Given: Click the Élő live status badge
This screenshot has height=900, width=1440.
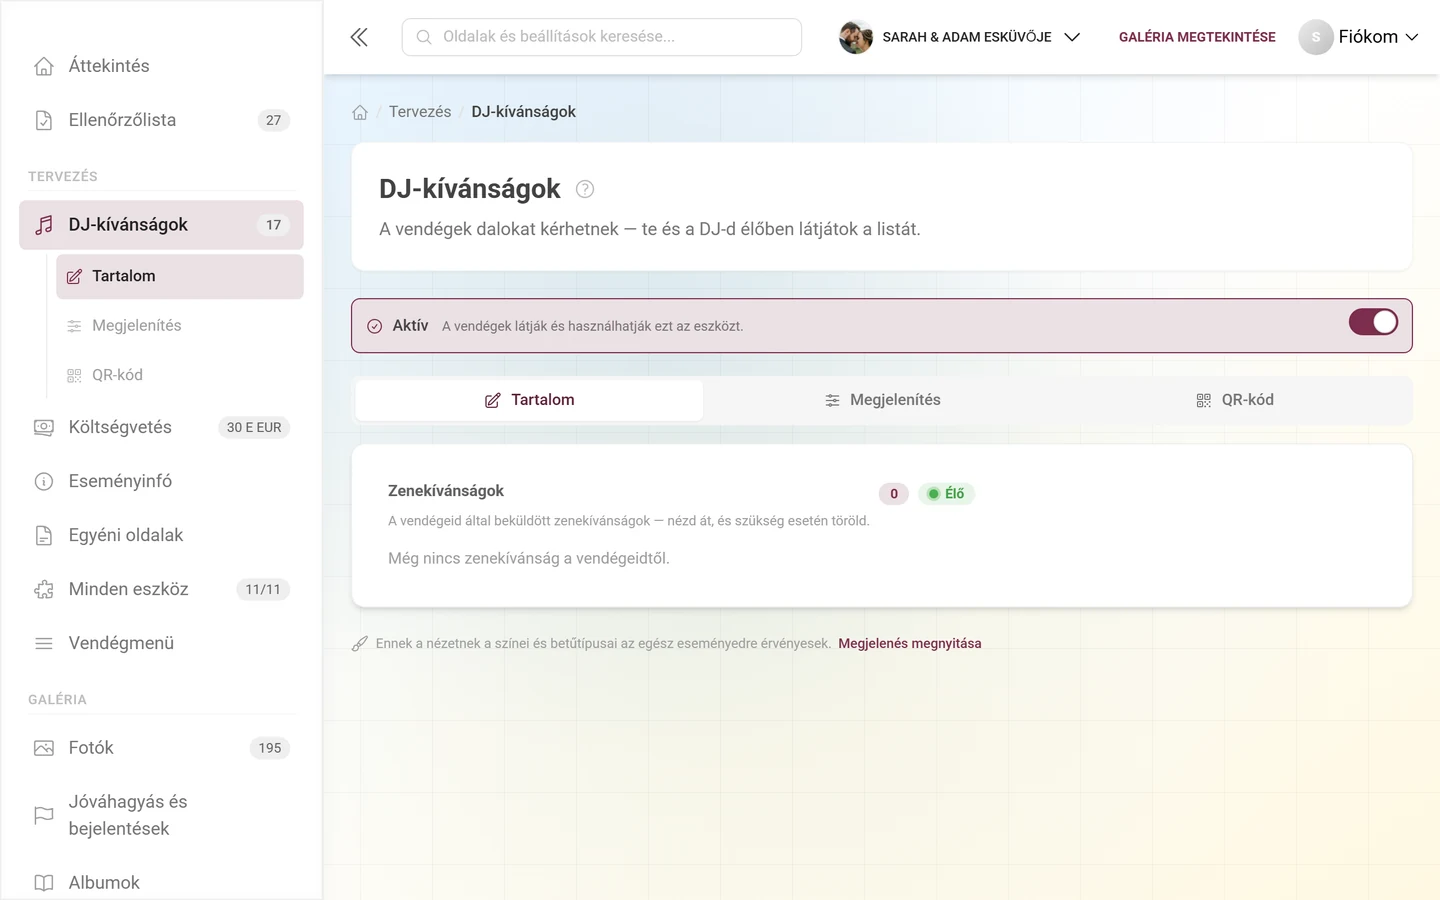Looking at the screenshot, I should [946, 493].
